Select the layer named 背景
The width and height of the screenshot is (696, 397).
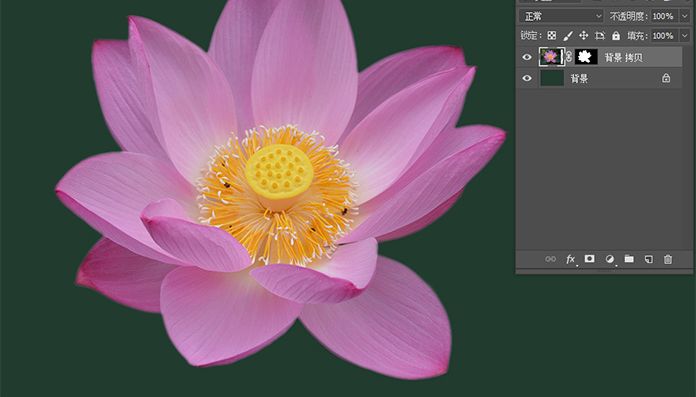coord(579,79)
